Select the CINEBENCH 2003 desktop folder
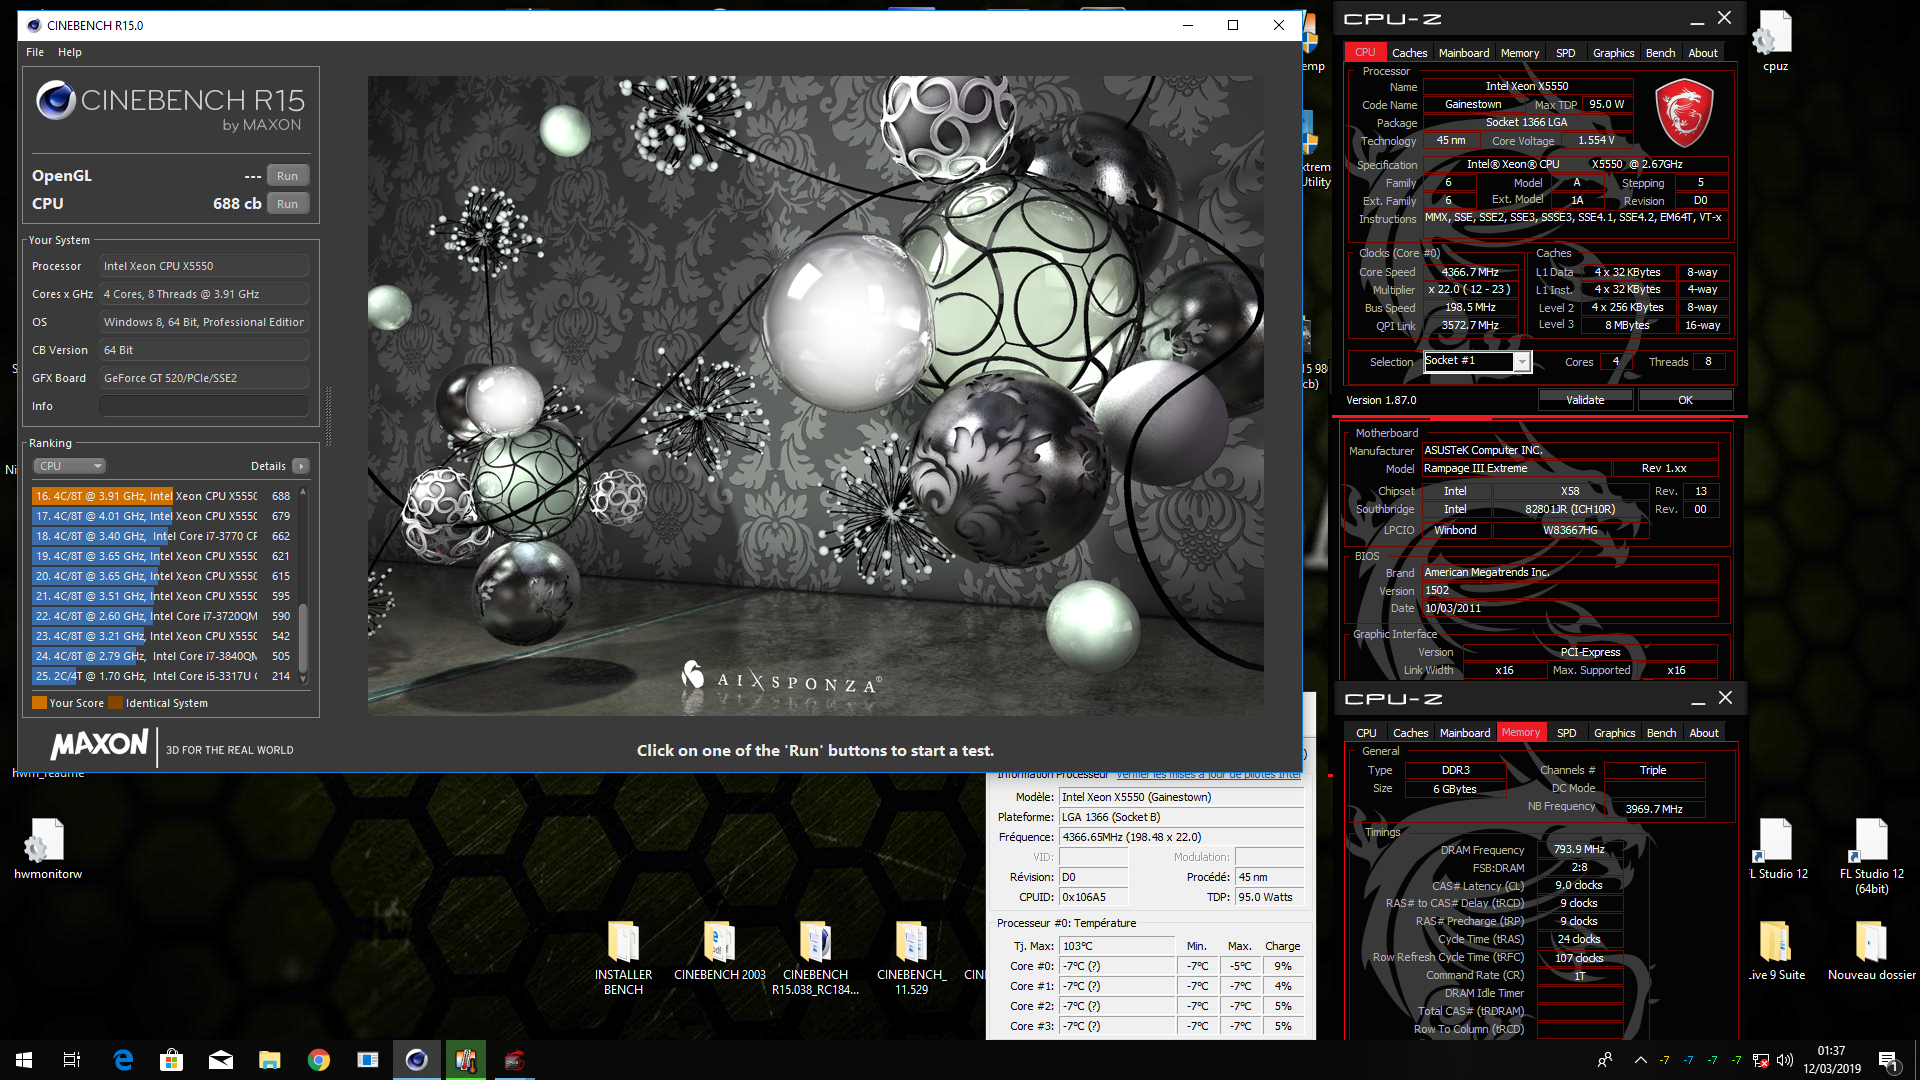Image resolution: width=1920 pixels, height=1080 pixels. [x=719, y=951]
